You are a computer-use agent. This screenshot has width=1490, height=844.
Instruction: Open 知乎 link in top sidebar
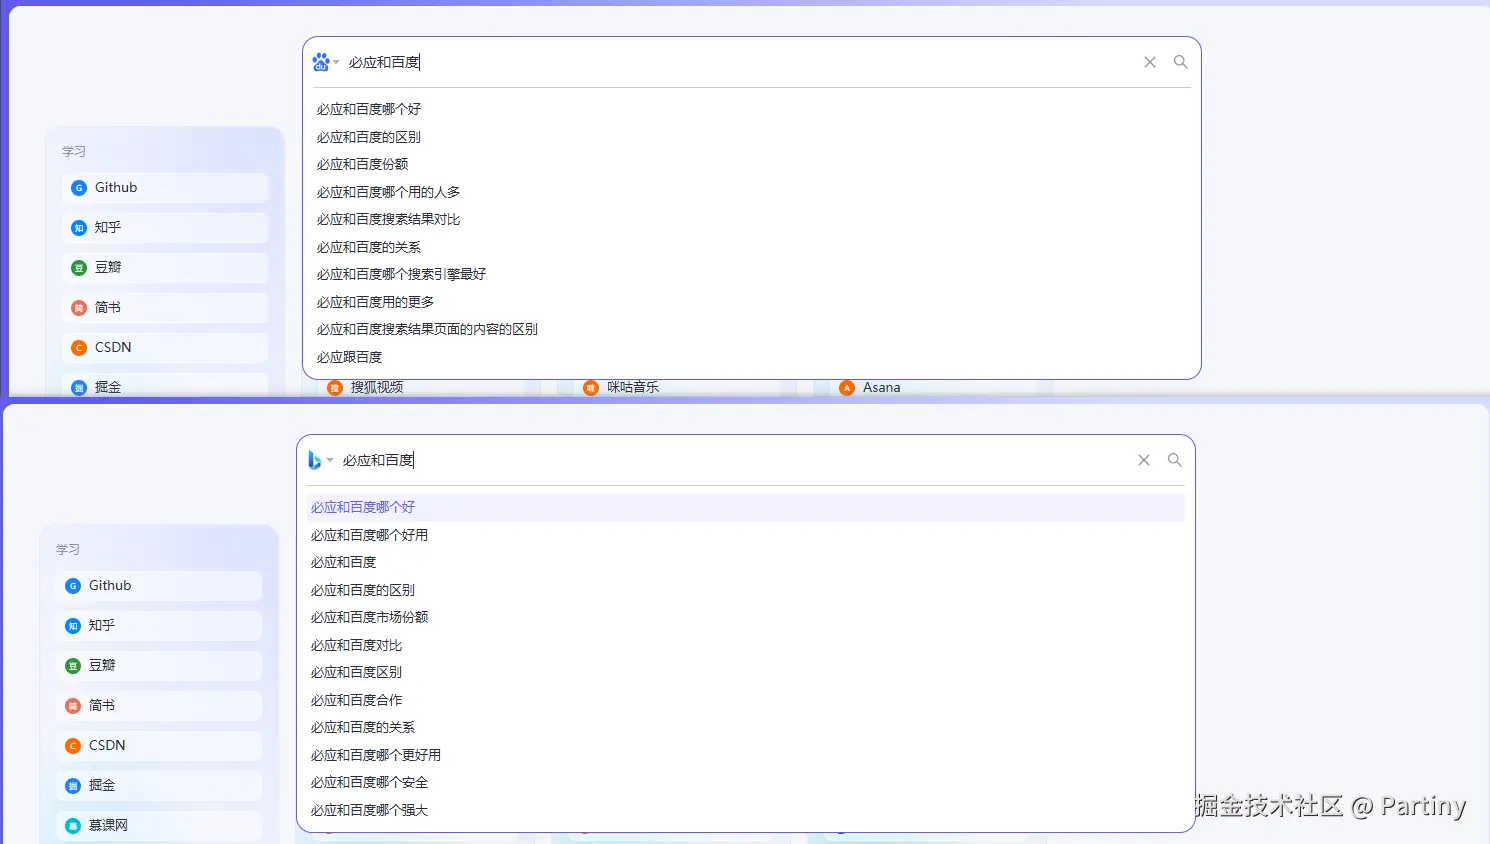(165, 228)
